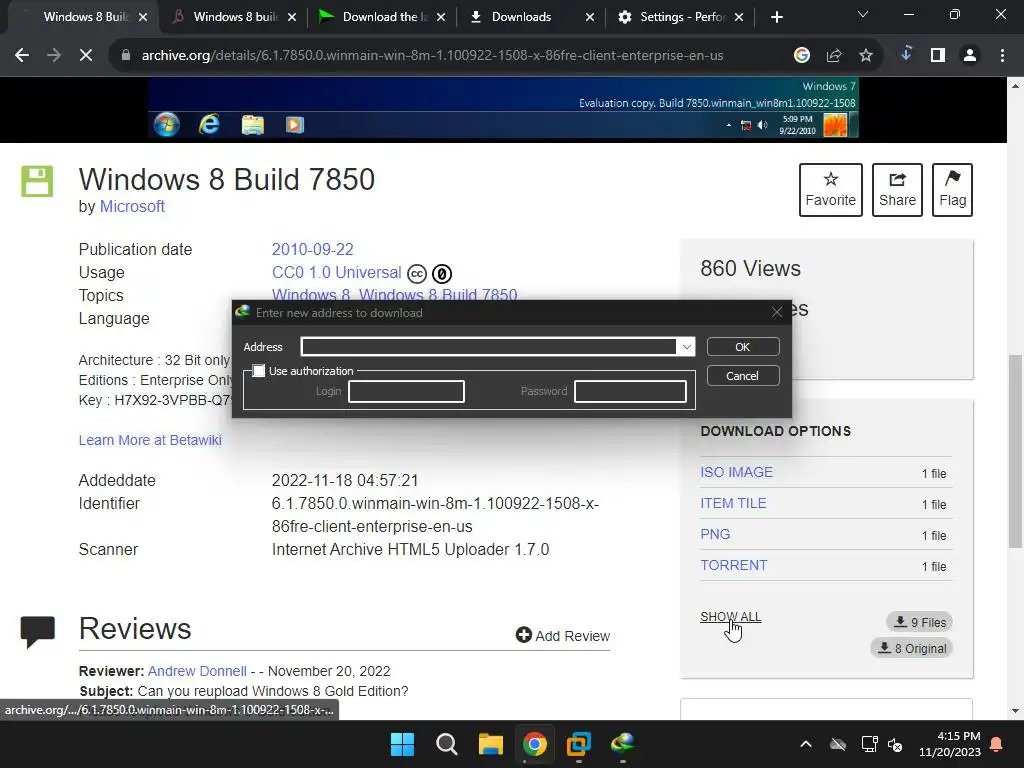This screenshot has height=768, width=1024.
Task: Open a new browser tab with plus
Action: (776, 17)
